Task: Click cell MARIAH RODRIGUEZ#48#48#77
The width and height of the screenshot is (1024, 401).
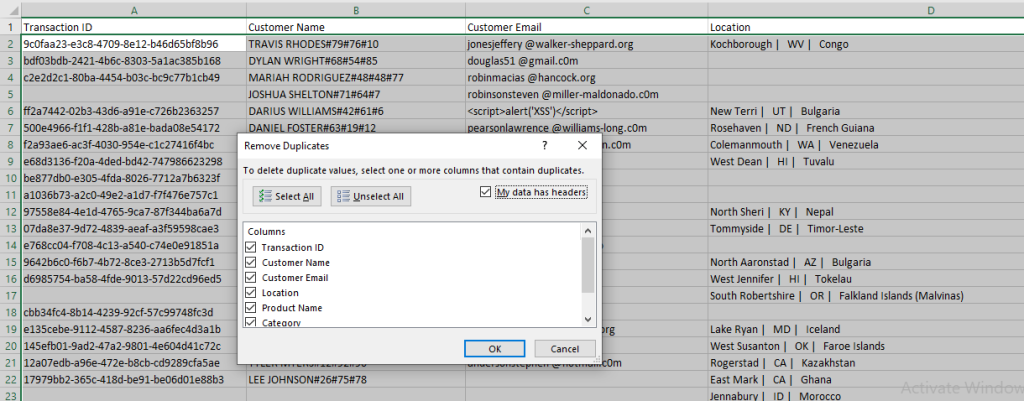Action: pyautogui.click(x=356, y=78)
